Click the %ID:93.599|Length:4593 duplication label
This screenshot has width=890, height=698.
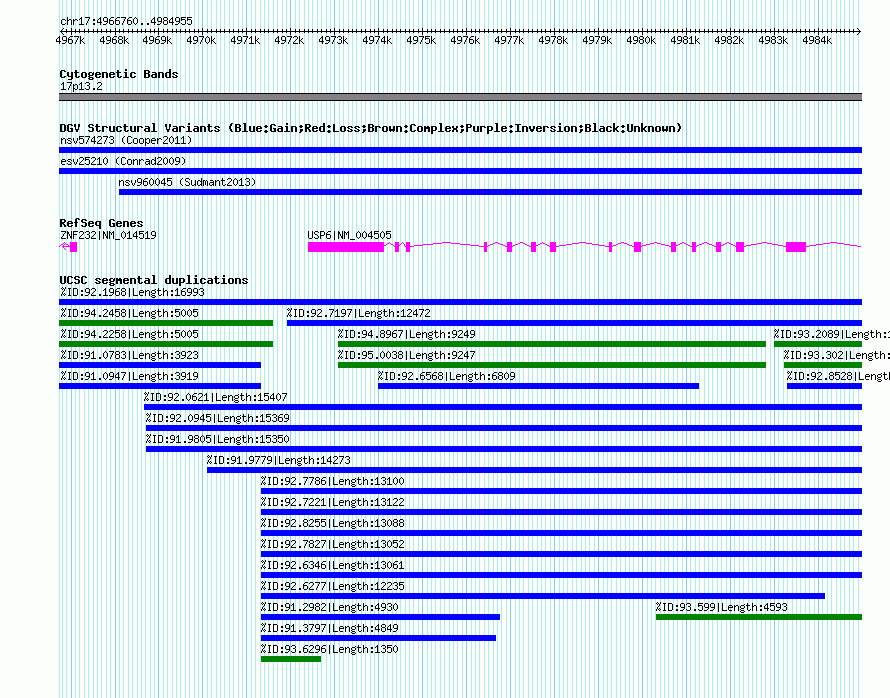721,607
